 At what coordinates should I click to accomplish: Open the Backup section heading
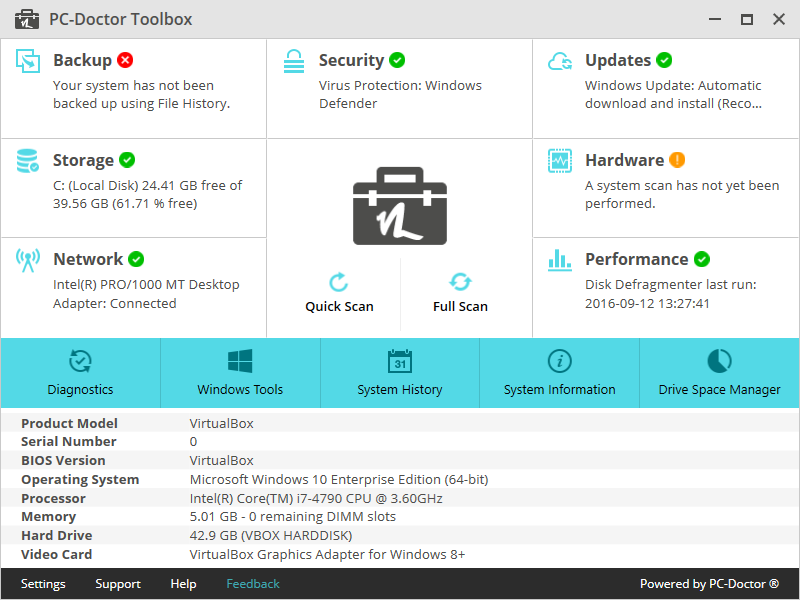(82, 60)
